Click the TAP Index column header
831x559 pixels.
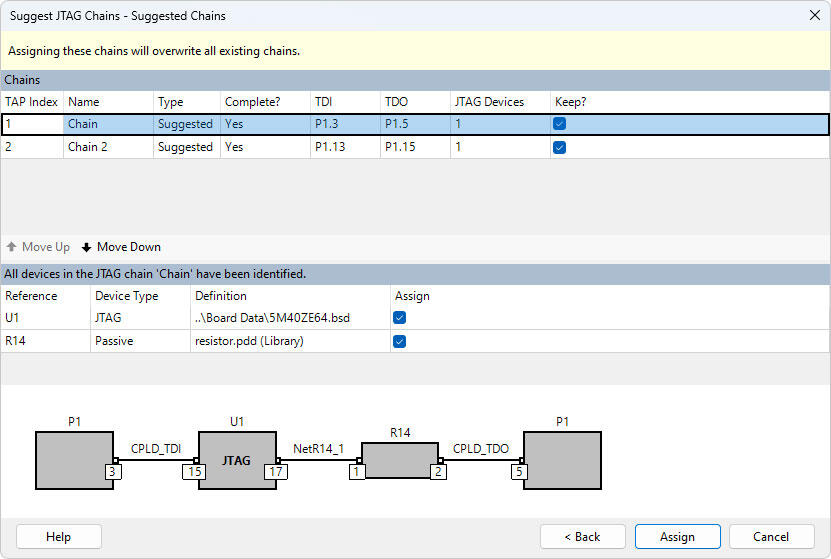(x=31, y=102)
